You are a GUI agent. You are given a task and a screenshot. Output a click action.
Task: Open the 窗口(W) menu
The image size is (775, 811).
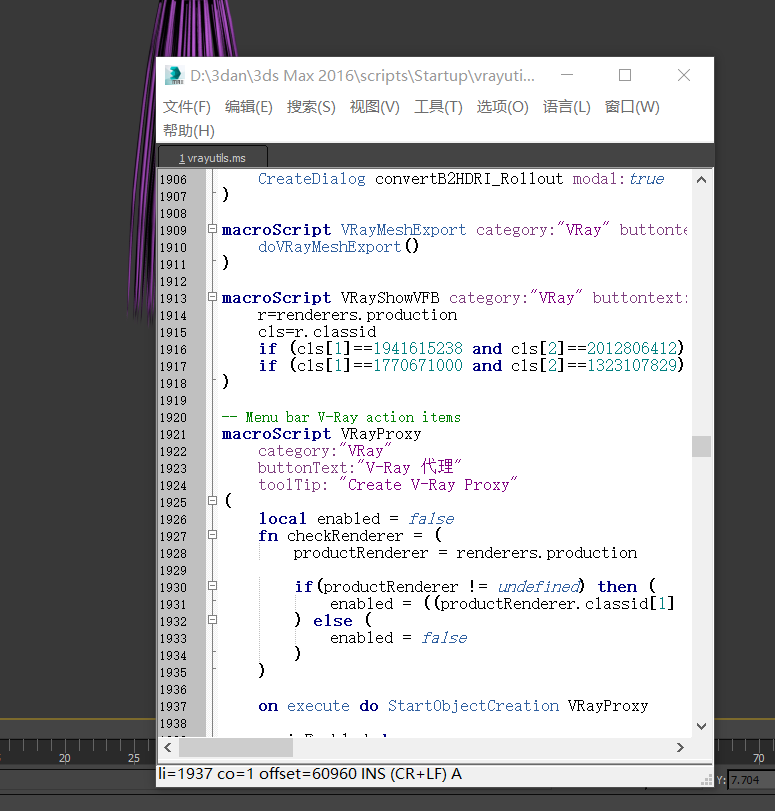tap(632, 107)
